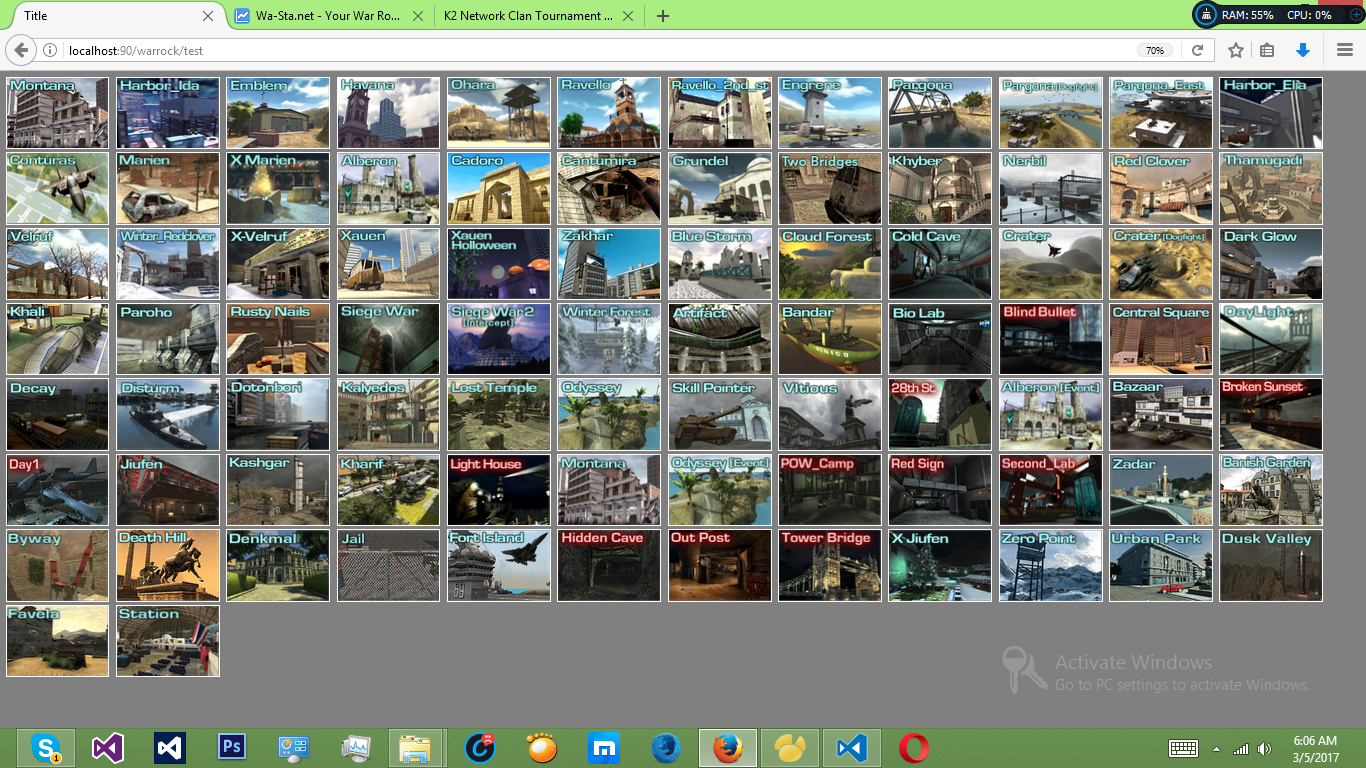Select the Emblem map thumbnail

pos(278,112)
